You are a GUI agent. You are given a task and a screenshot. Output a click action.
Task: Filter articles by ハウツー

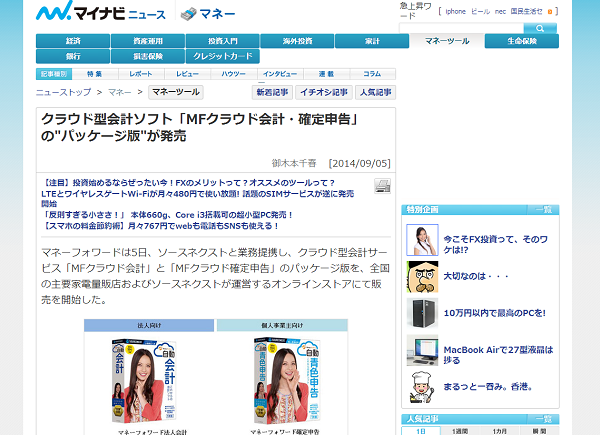[x=234, y=74]
